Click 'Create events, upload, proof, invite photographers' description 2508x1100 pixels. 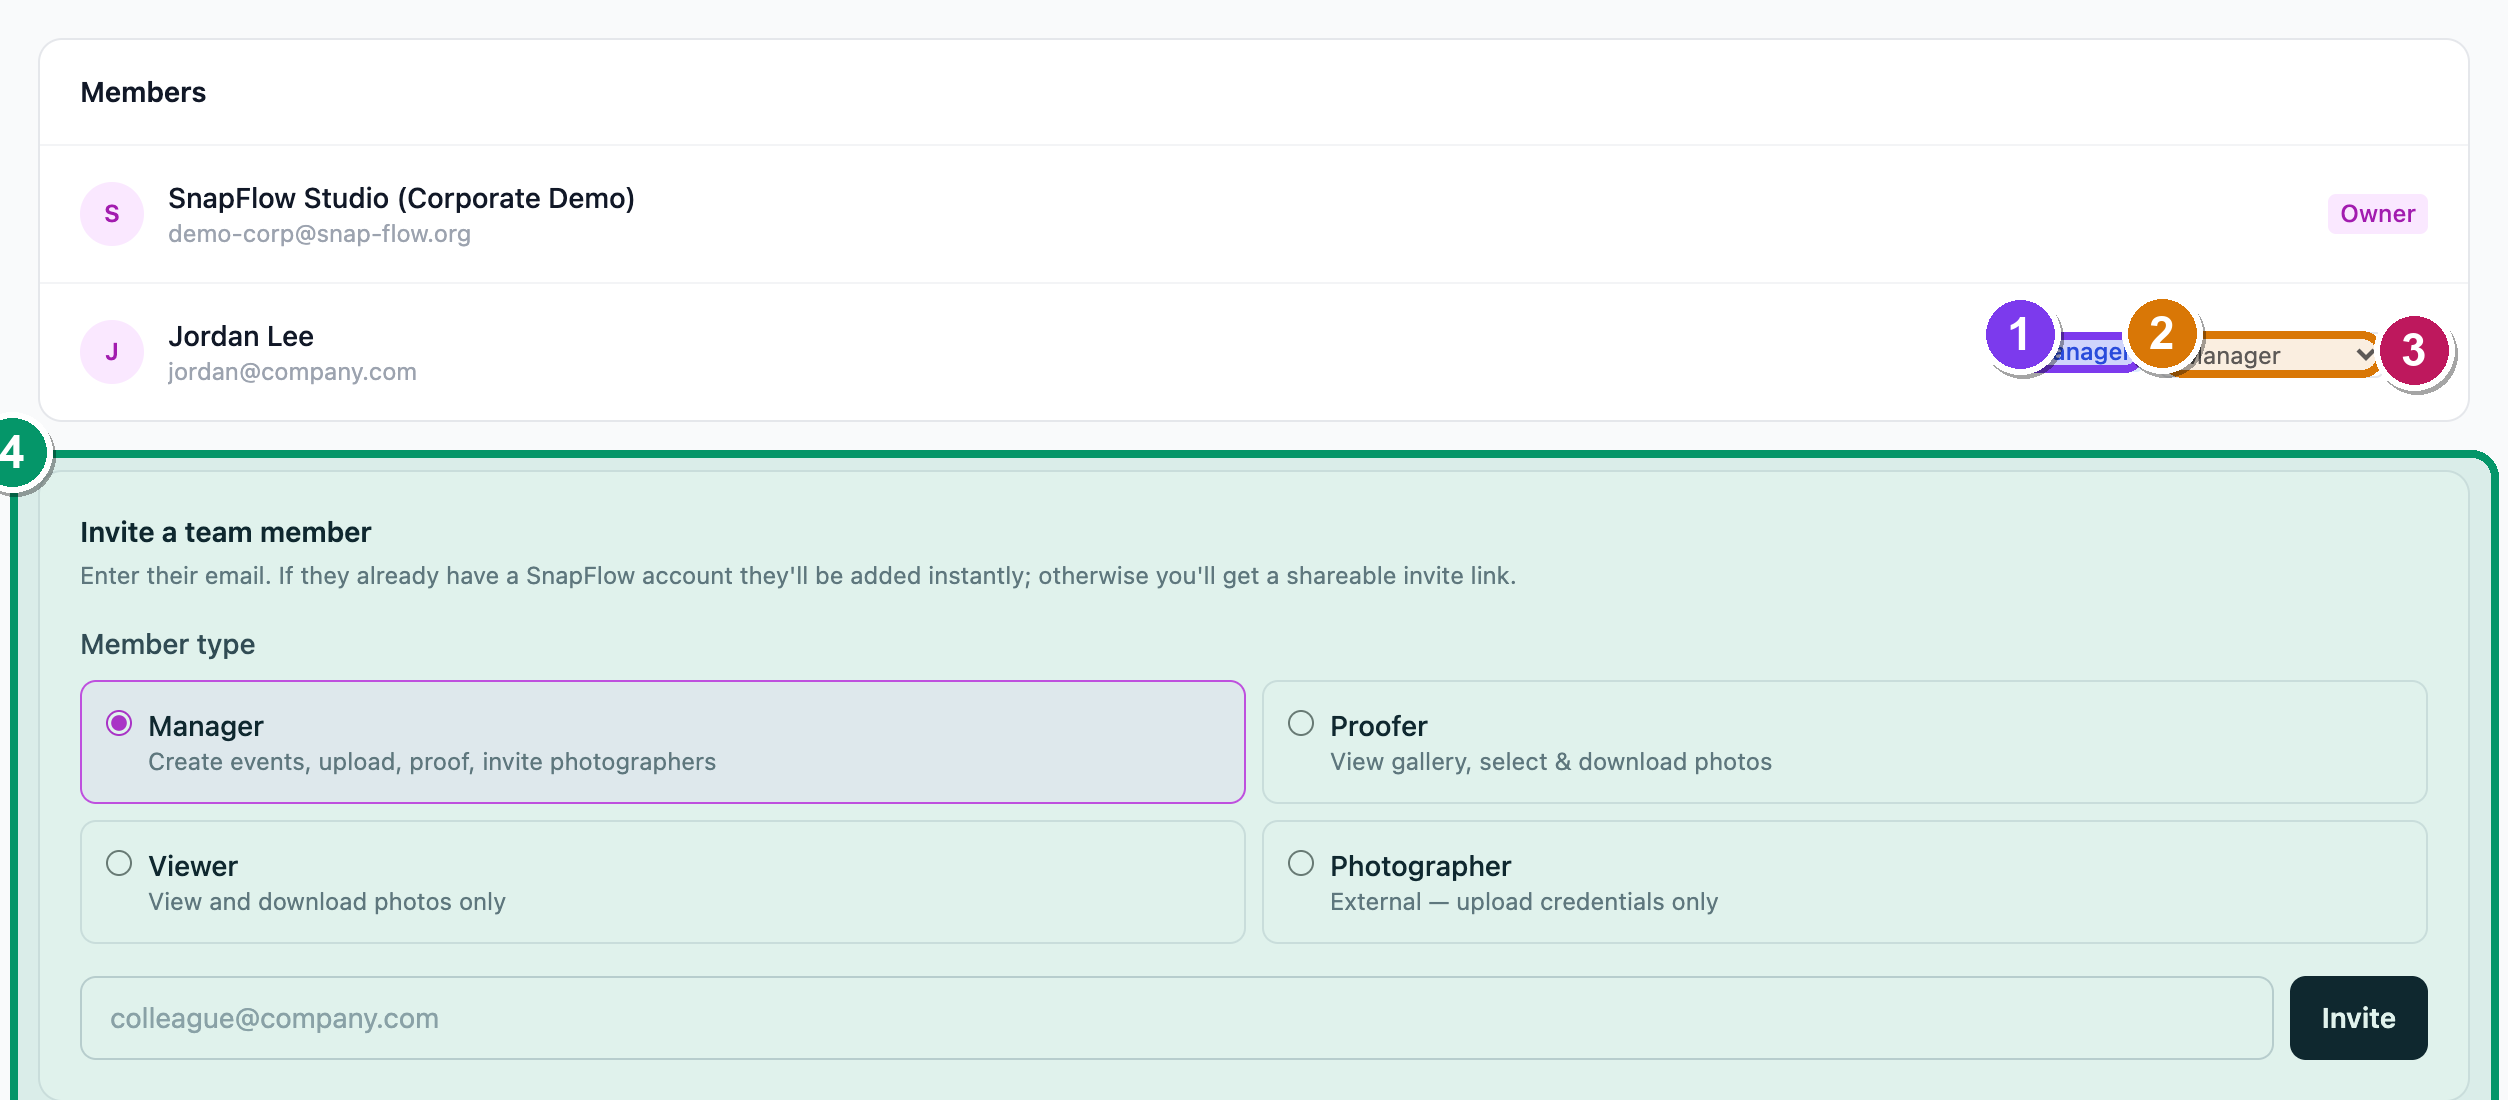[x=432, y=762]
